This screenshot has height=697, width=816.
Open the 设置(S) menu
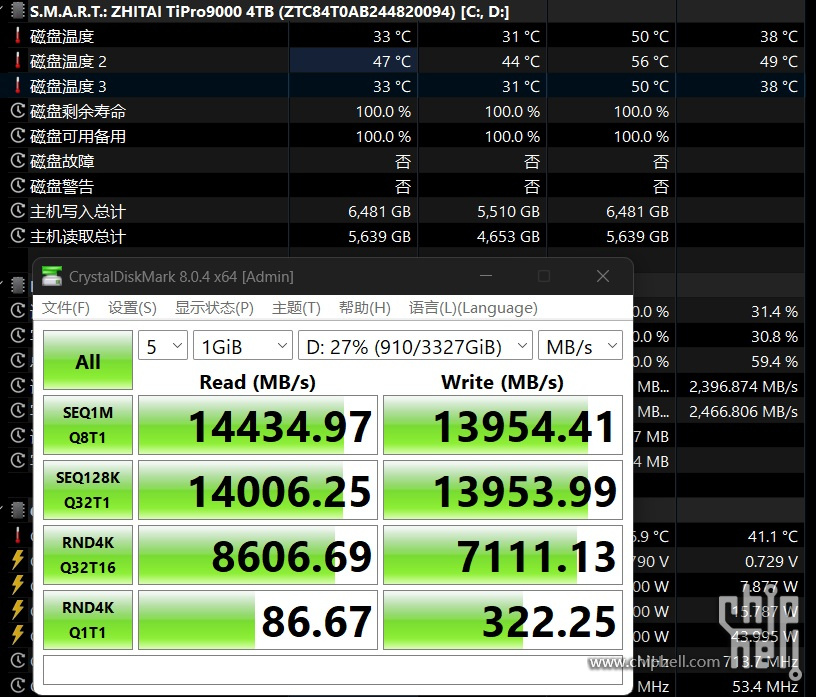coord(132,308)
